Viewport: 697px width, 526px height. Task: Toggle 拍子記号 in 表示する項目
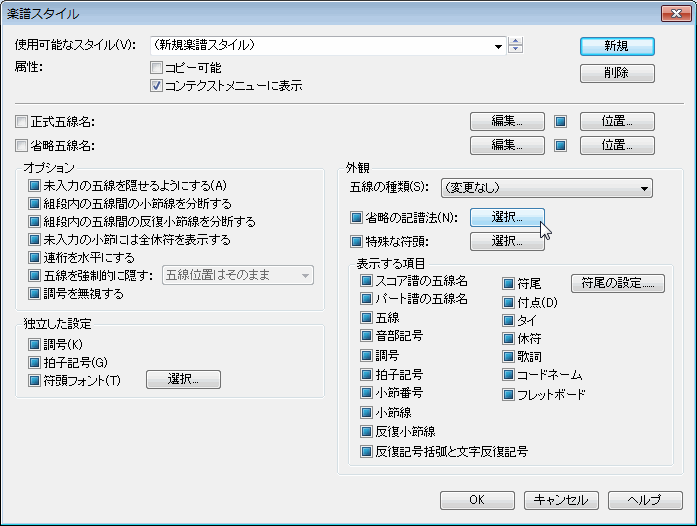(366, 374)
